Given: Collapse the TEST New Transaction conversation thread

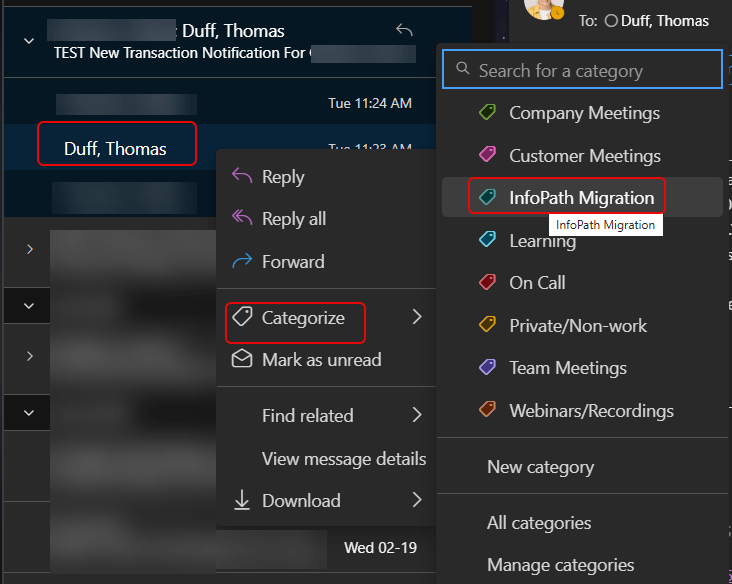Looking at the screenshot, I should coord(29,41).
